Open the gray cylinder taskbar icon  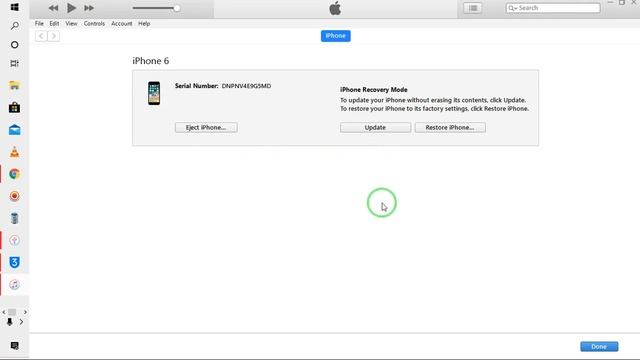[14, 218]
